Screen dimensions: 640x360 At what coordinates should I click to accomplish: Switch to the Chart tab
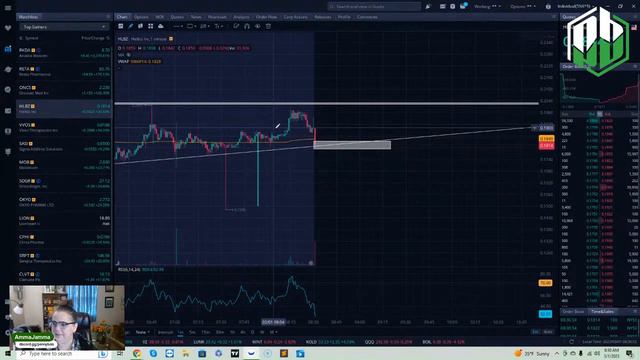[x=122, y=17]
